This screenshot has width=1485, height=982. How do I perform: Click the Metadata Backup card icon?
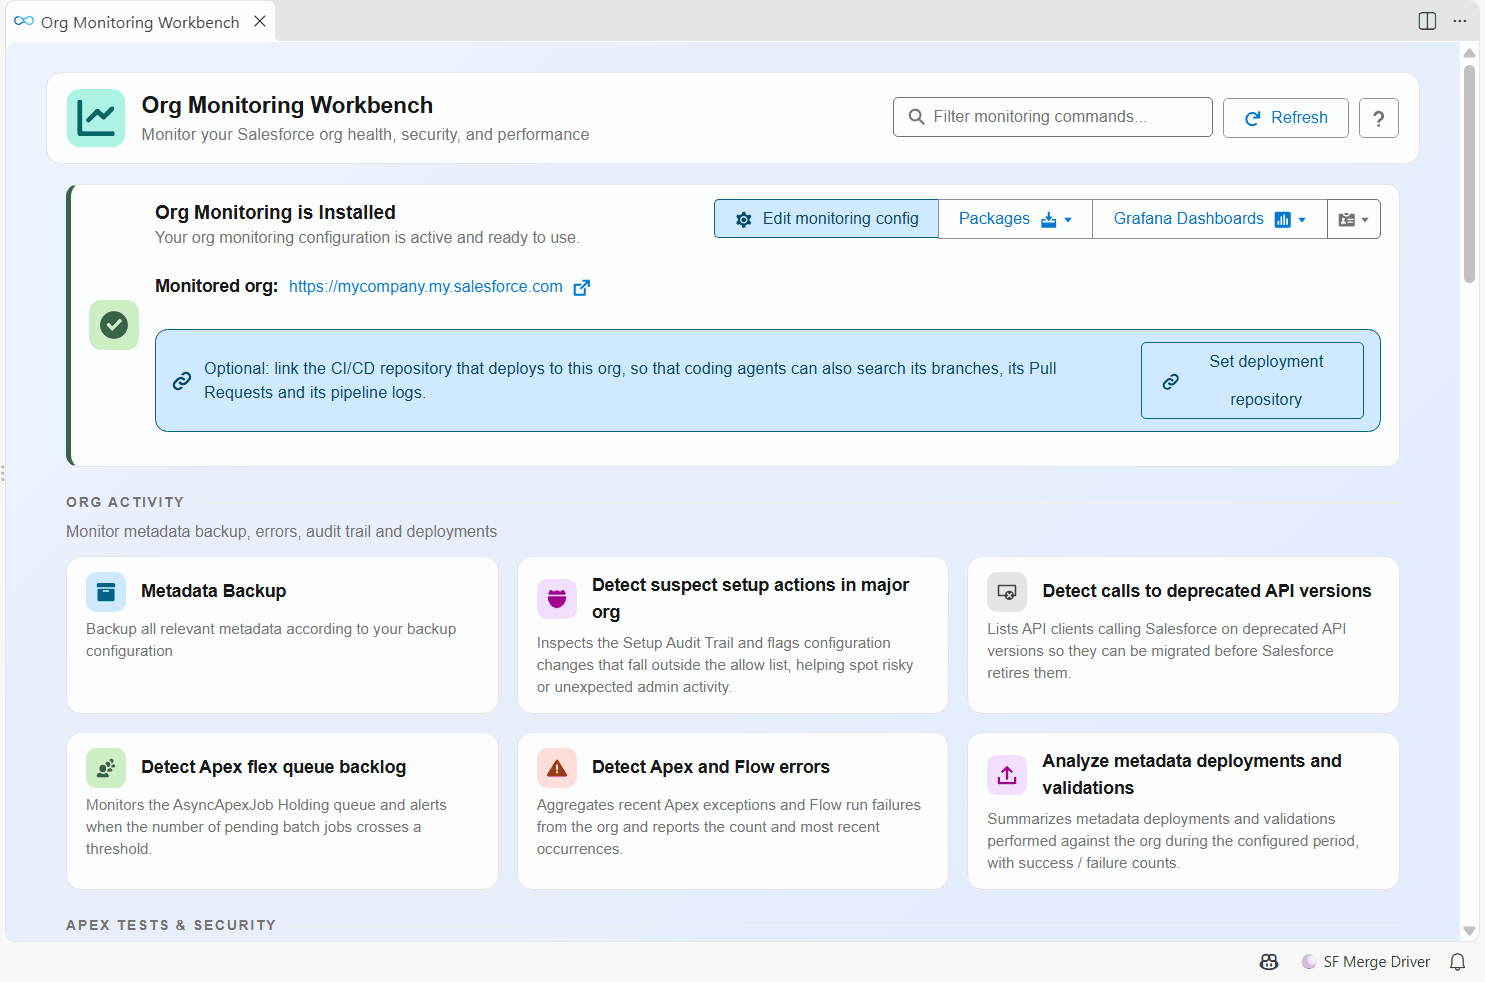click(106, 592)
